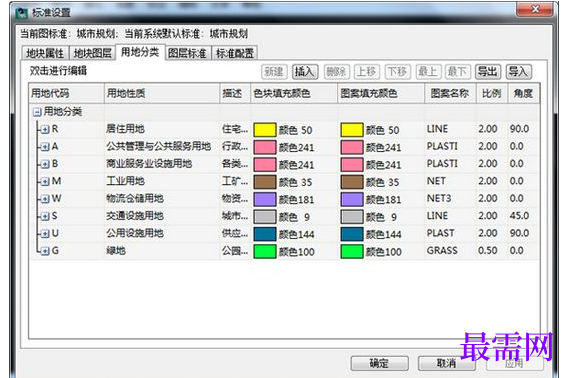Open the 图层标准 tab

[x=188, y=53]
